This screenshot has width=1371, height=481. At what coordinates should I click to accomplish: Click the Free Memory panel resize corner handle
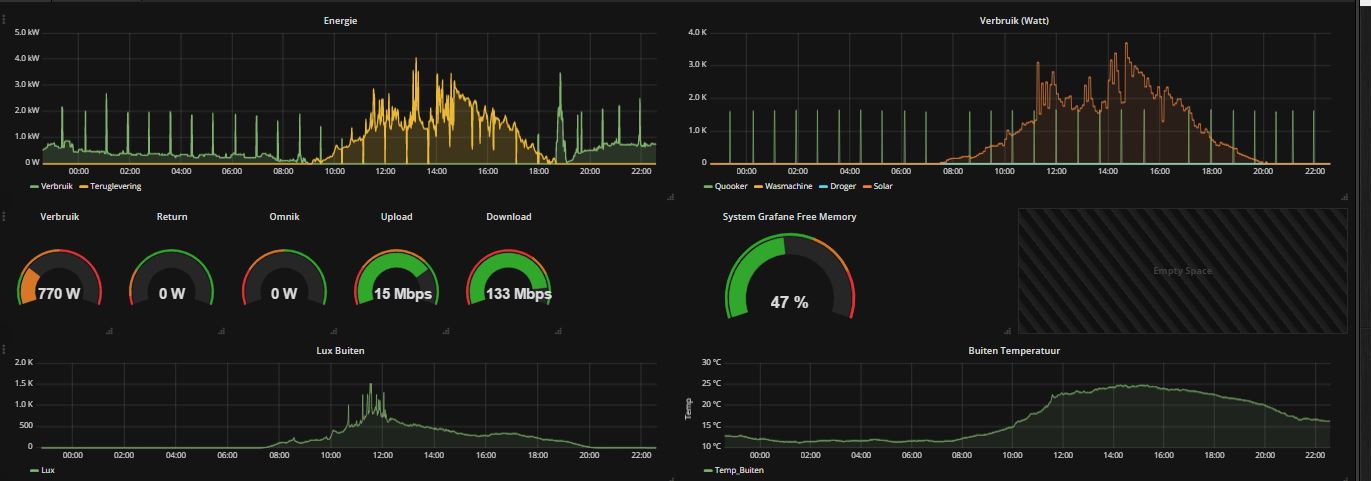(1008, 330)
